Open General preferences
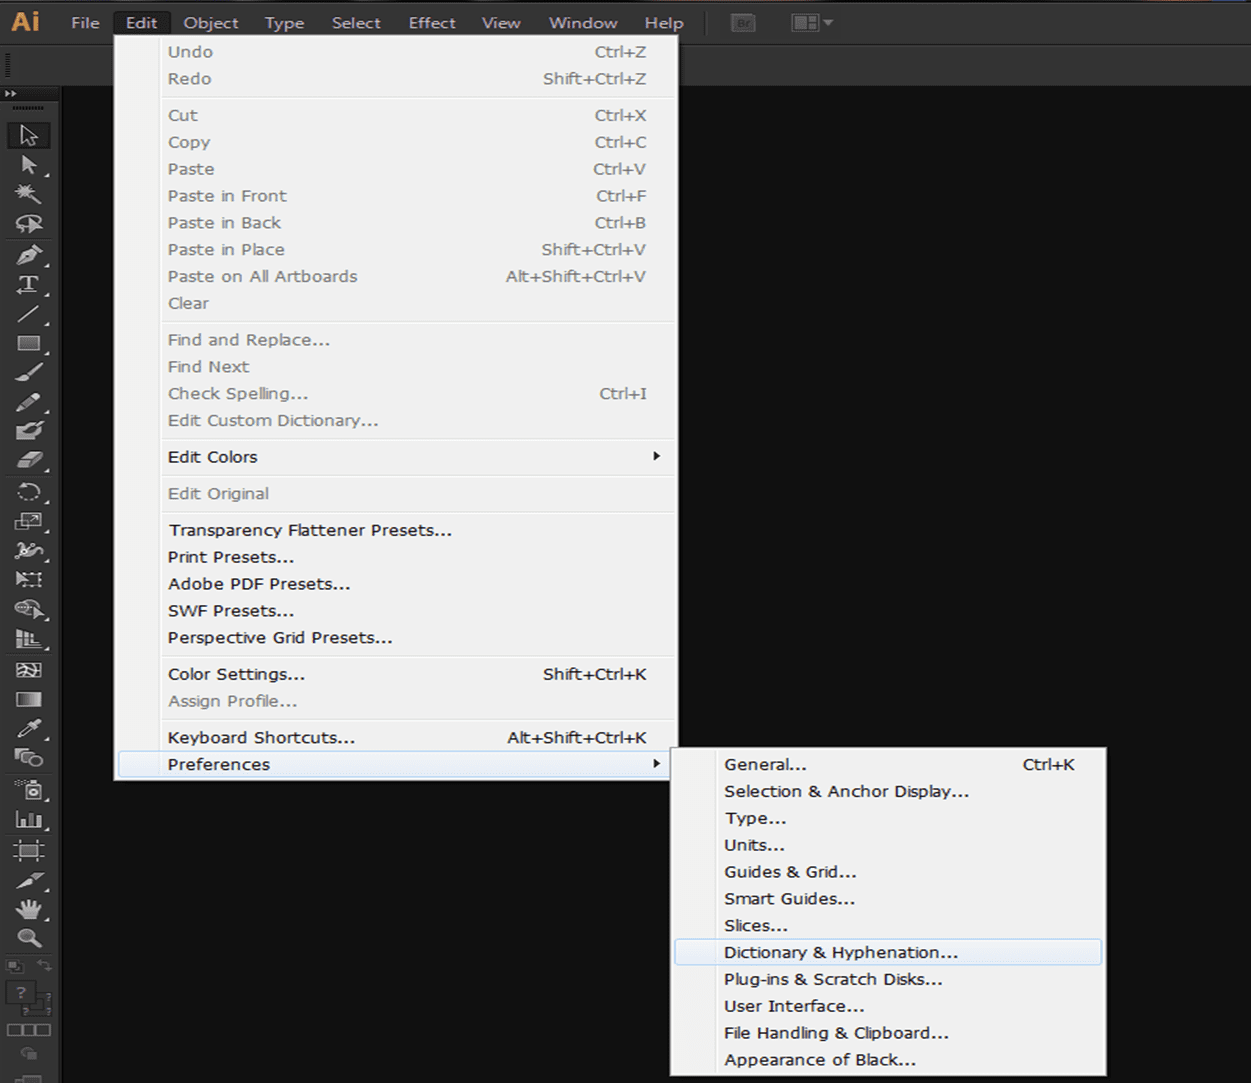Viewport: 1251px width, 1083px height. pyautogui.click(x=888, y=764)
